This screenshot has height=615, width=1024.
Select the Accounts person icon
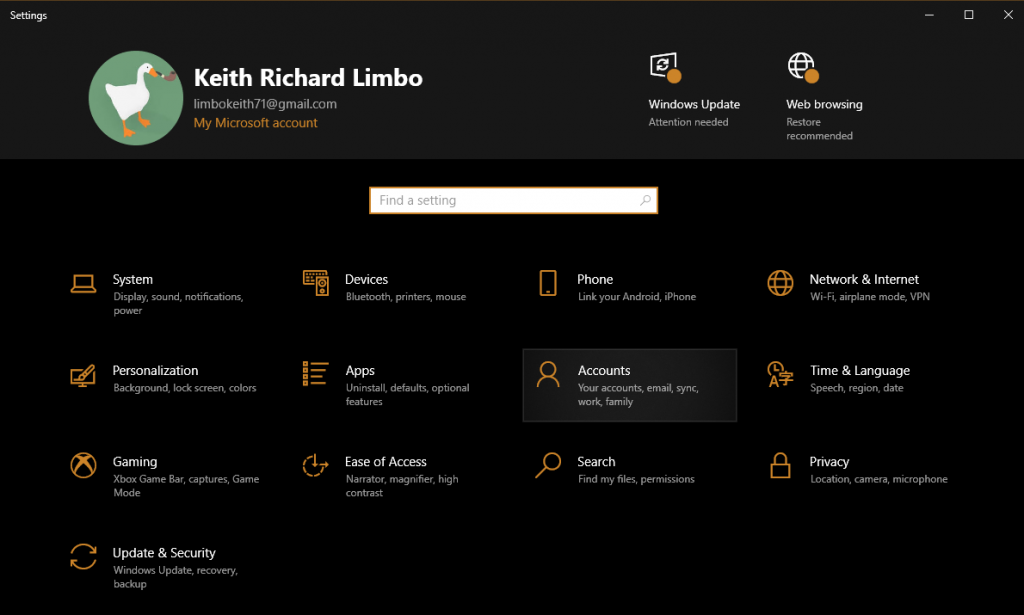(548, 374)
